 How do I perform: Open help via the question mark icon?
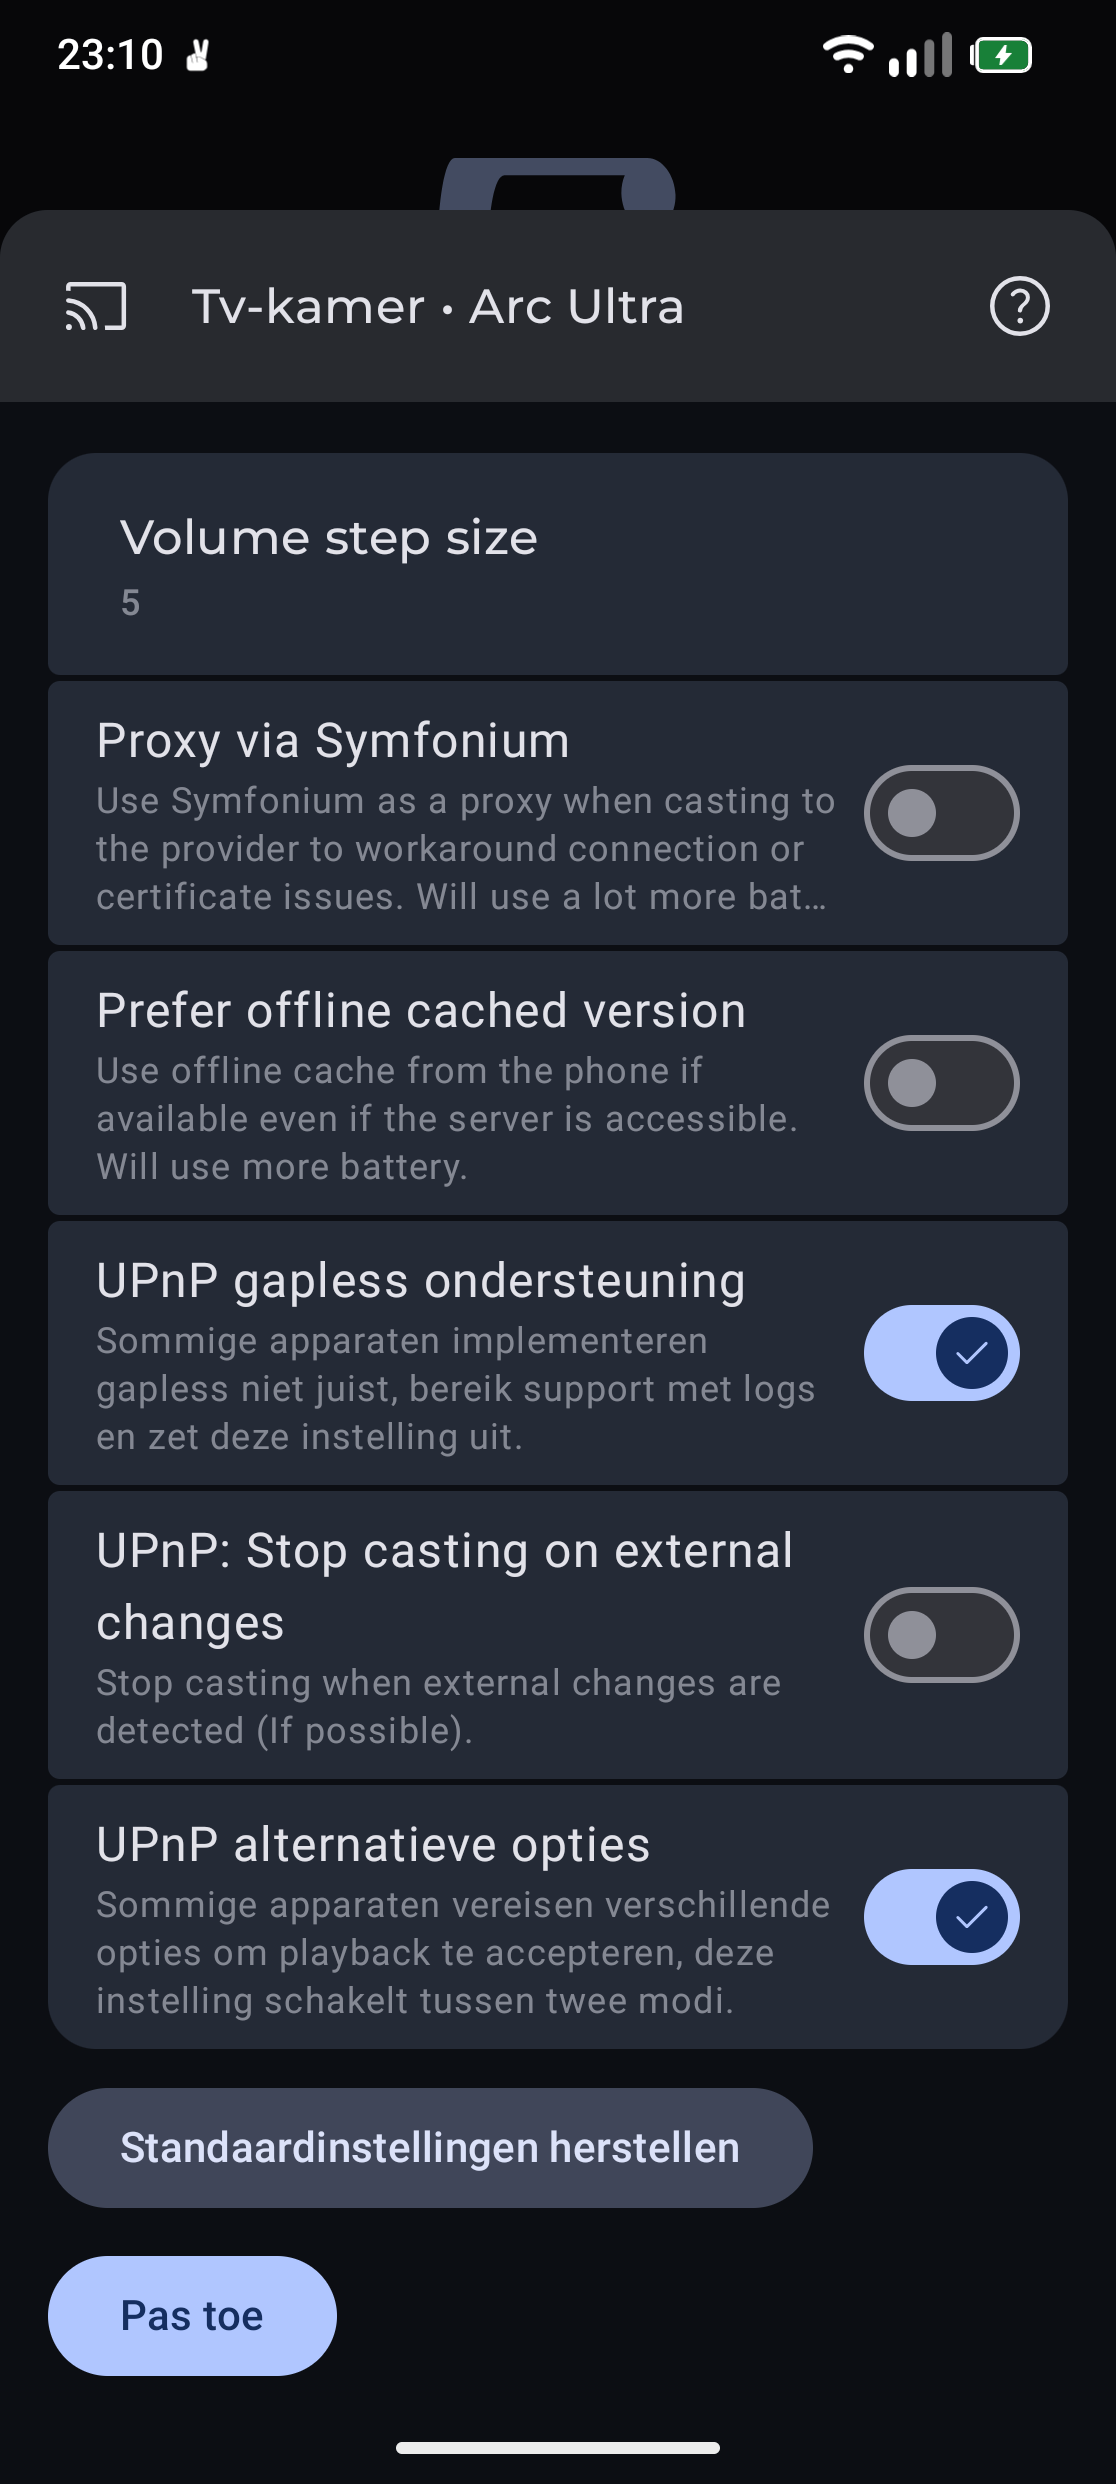click(x=1019, y=306)
